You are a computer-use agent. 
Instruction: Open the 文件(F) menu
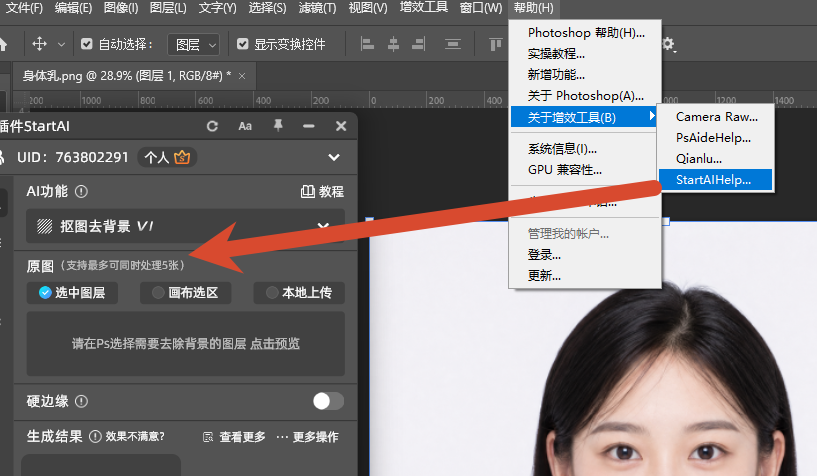[x=24, y=8]
